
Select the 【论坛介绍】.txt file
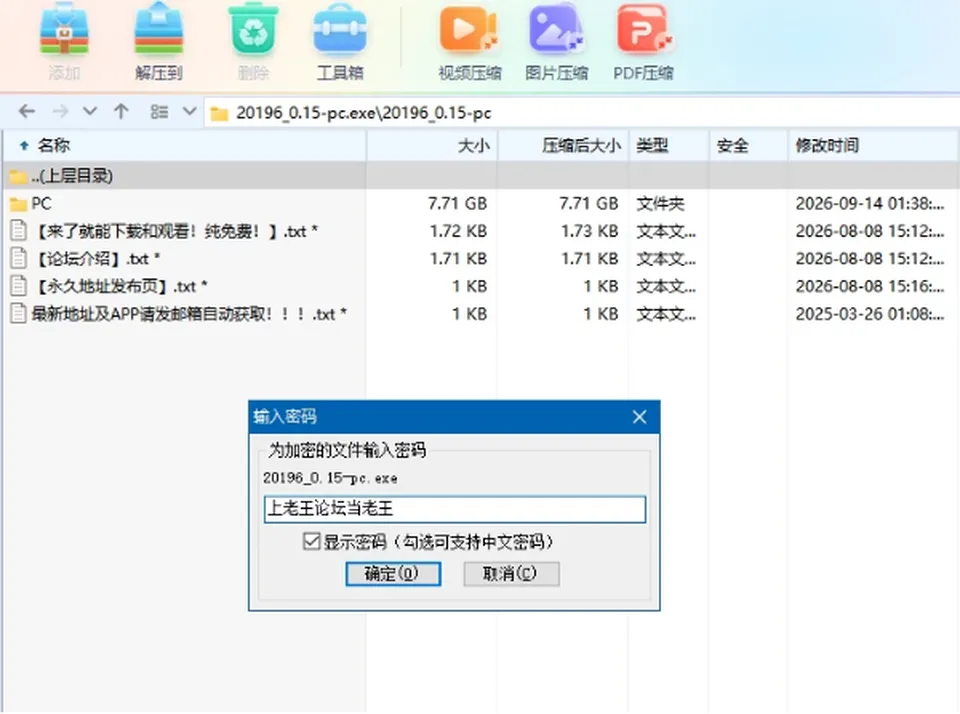click(x=480, y=258)
